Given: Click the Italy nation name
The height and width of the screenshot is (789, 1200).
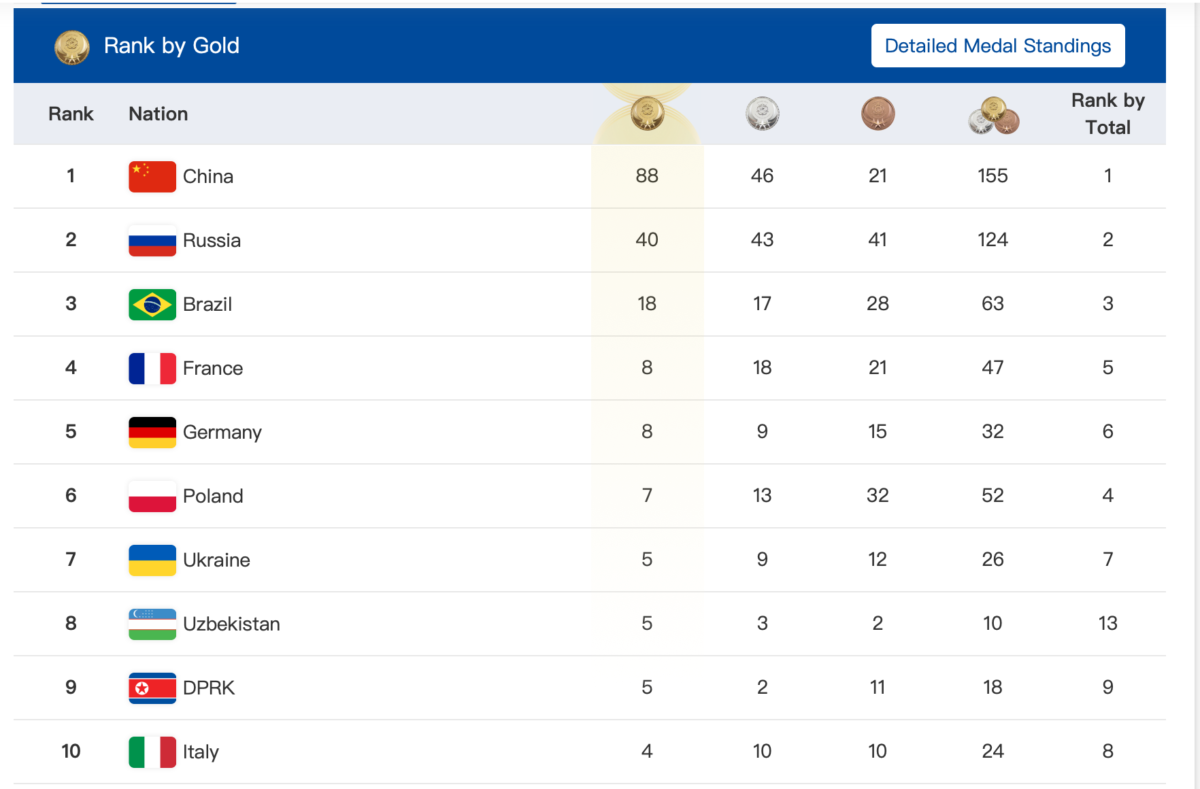Looking at the screenshot, I should click(201, 752).
